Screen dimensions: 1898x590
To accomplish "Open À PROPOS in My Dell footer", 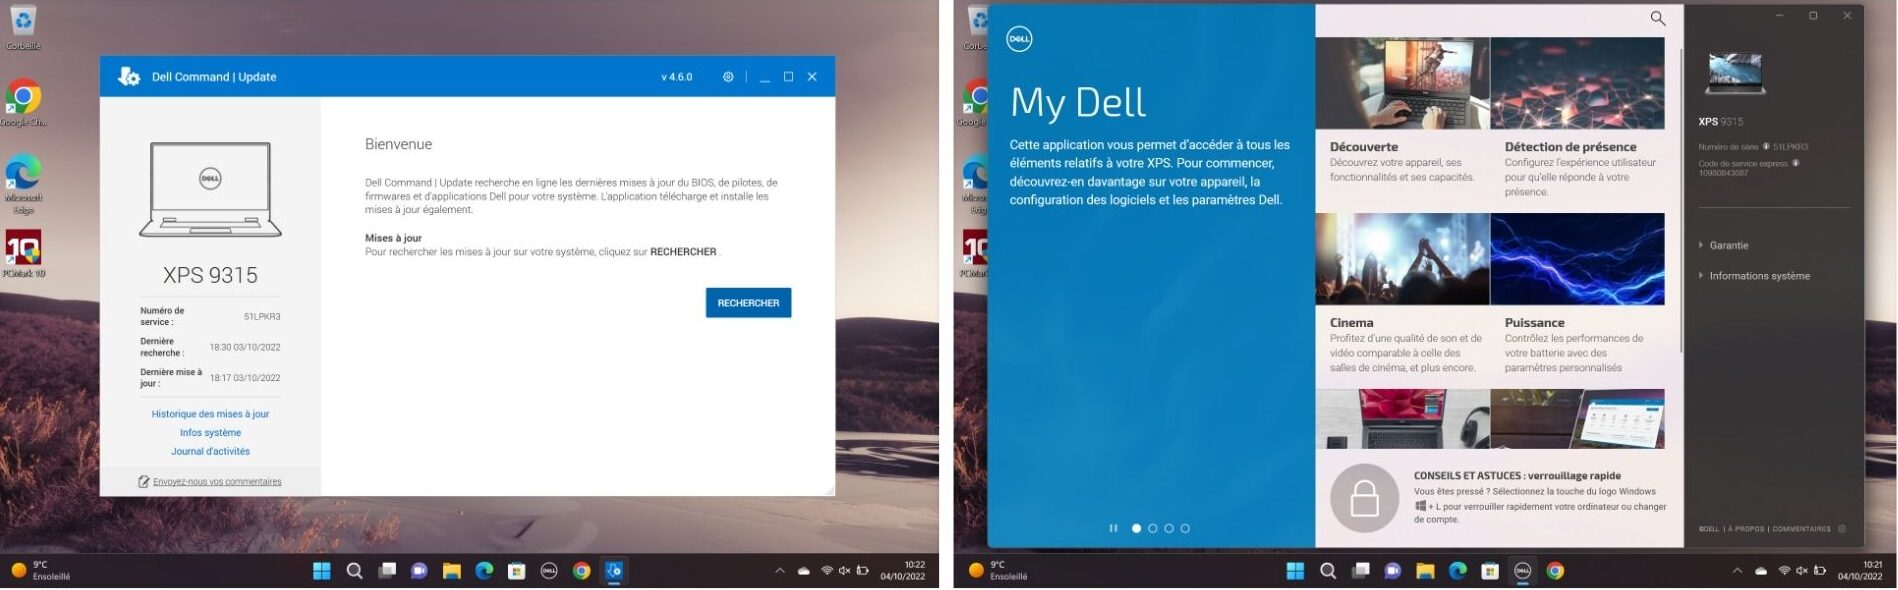I will (1746, 529).
